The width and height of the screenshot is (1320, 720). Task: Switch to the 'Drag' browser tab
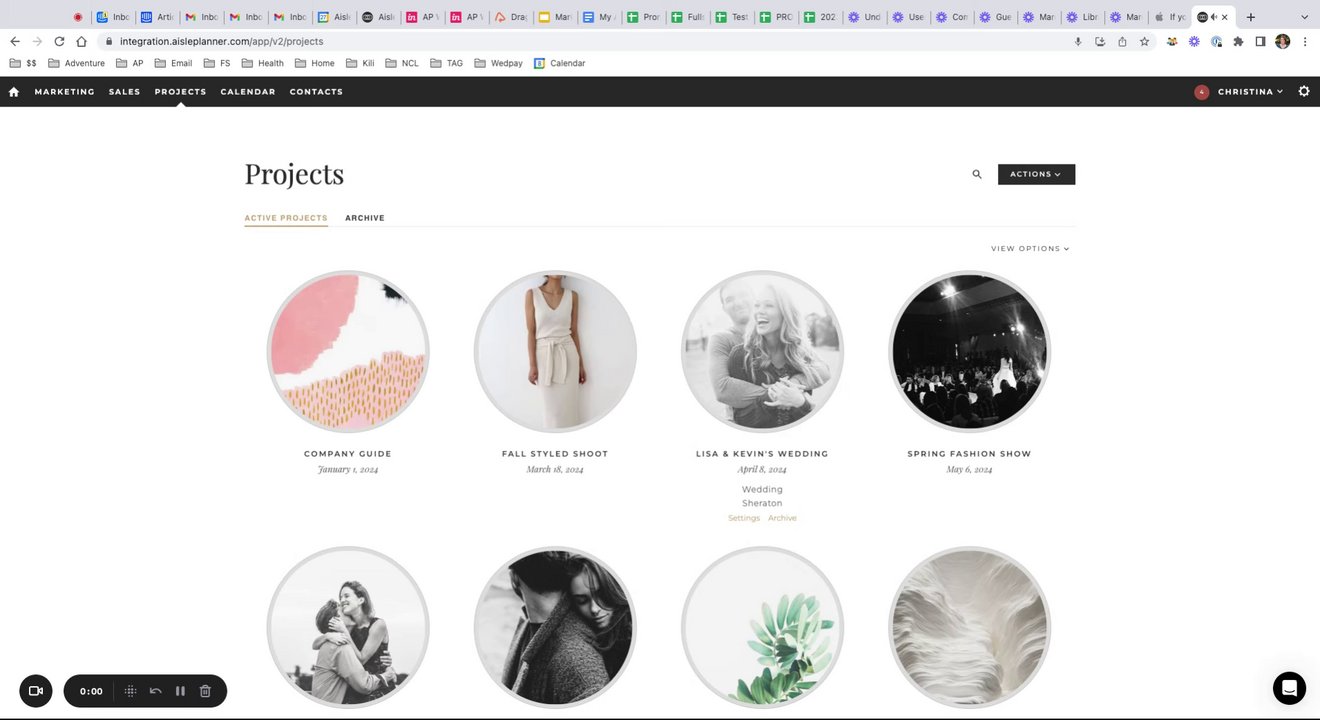(511, 17)
